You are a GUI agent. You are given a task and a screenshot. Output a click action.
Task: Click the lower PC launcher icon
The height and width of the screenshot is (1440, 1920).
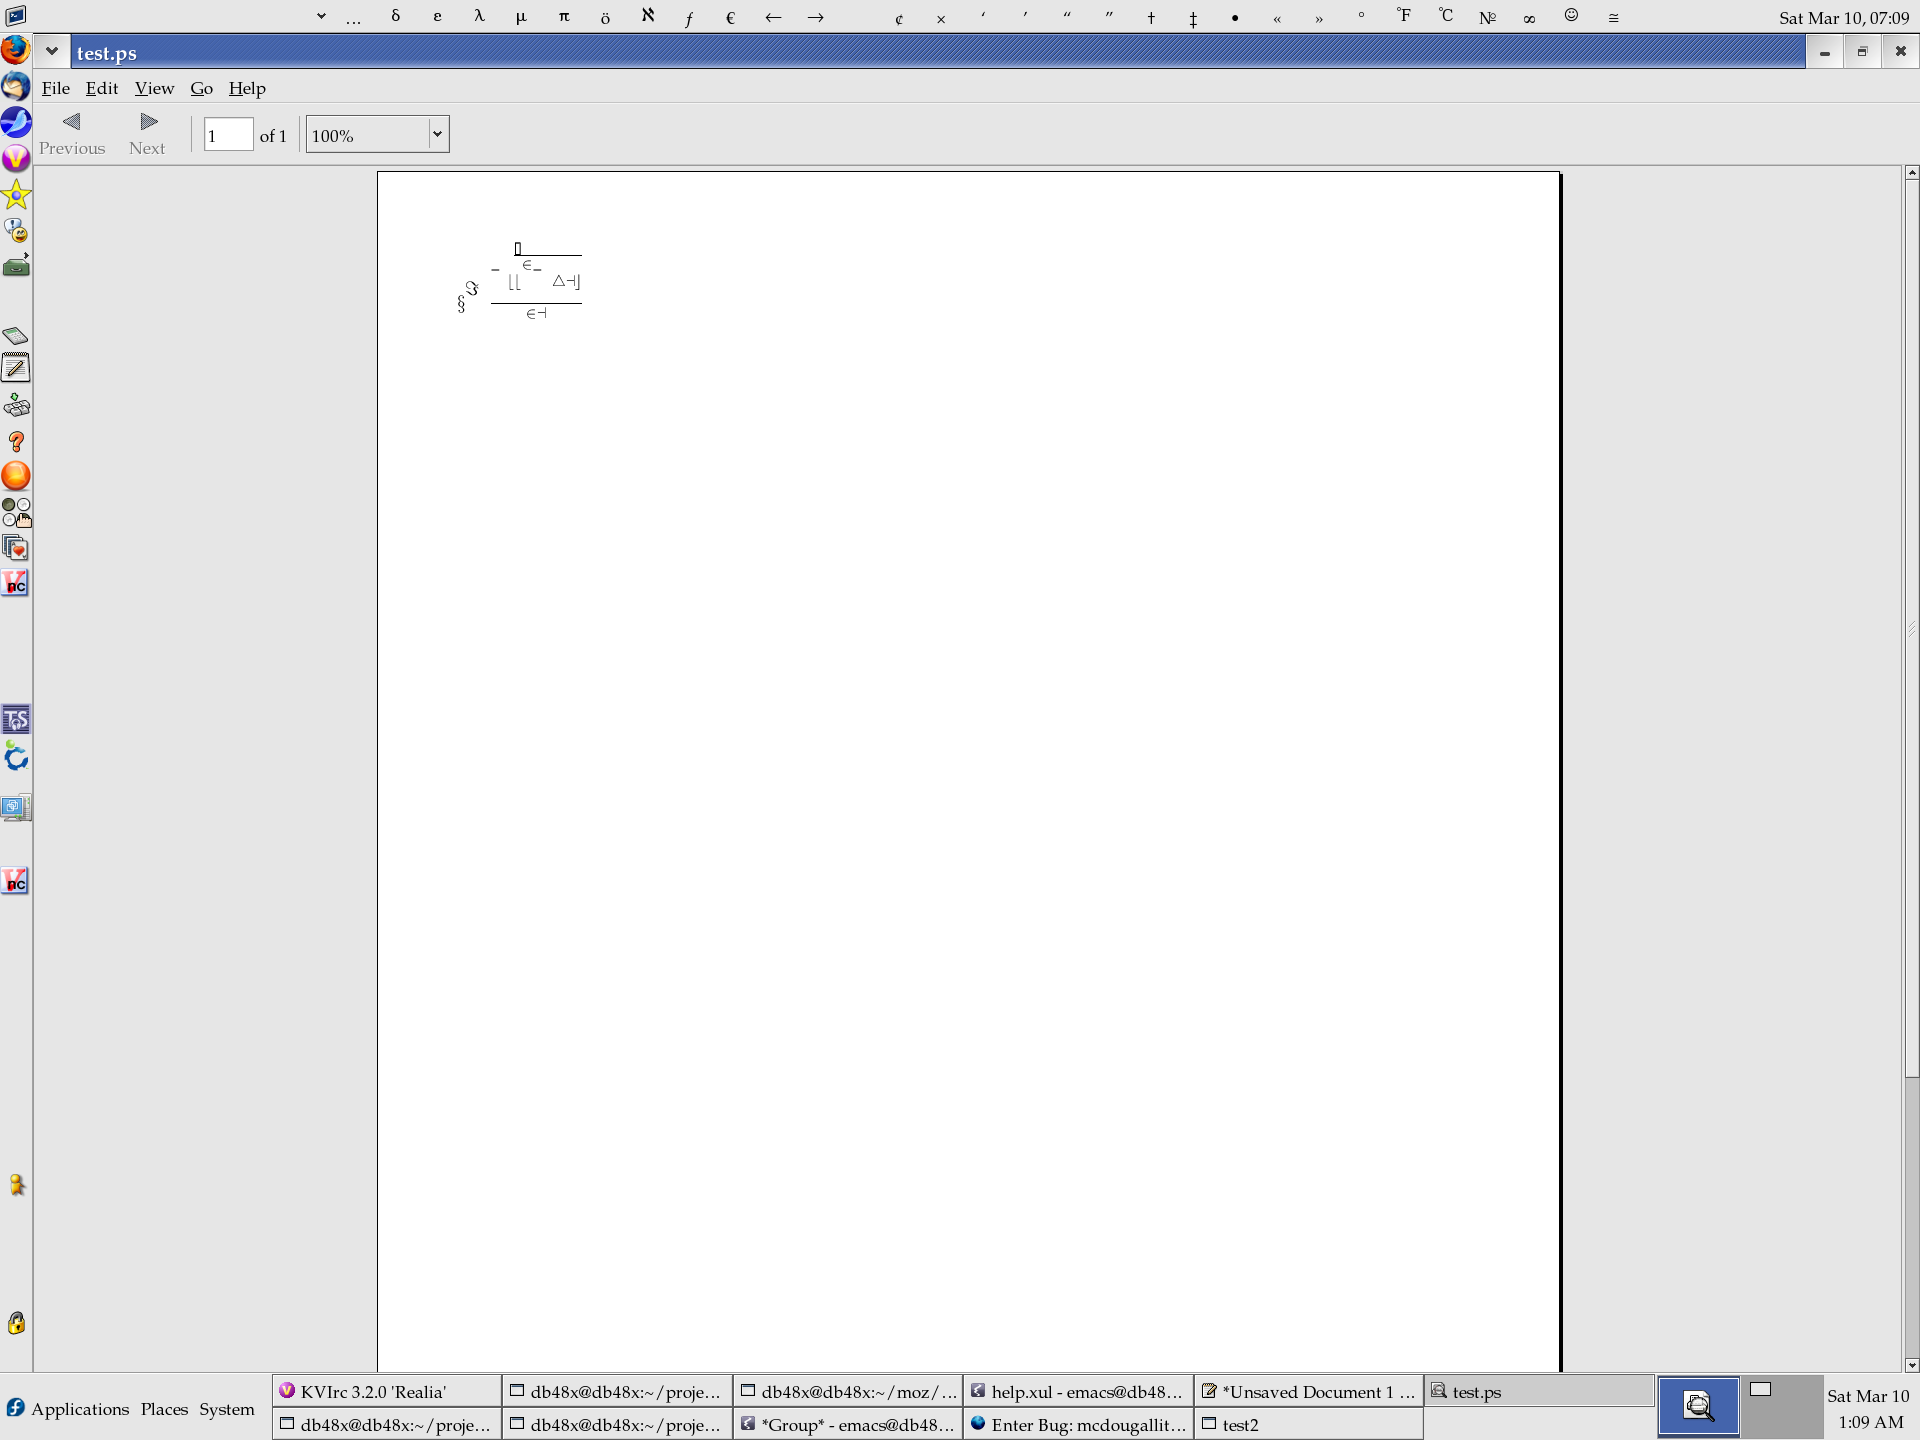[x=16, y=880]
